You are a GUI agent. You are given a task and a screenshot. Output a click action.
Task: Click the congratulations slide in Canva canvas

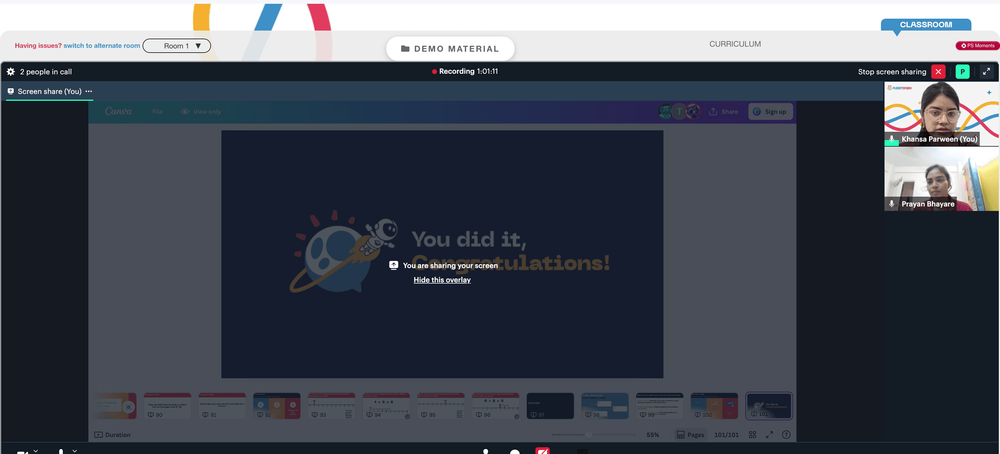442,254
